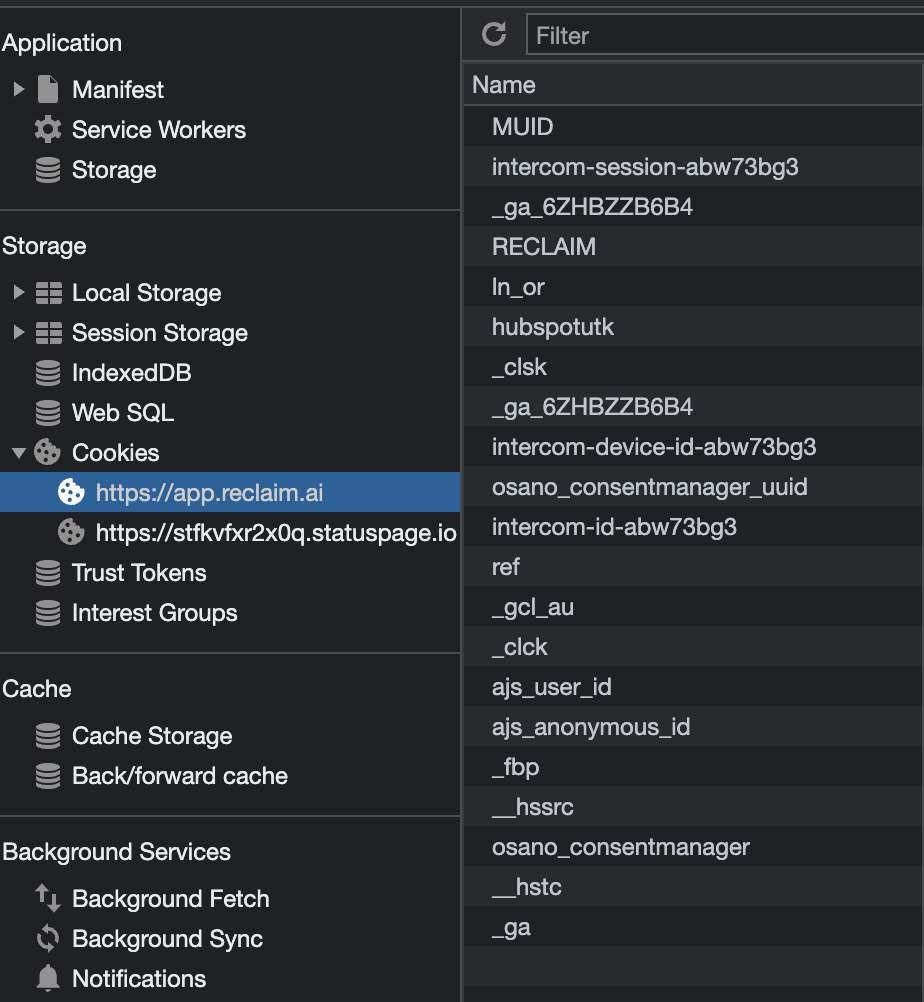This screenshot has width=924, height=1002.
Task: Sort by the Name column header
Action: click(693, 85)
